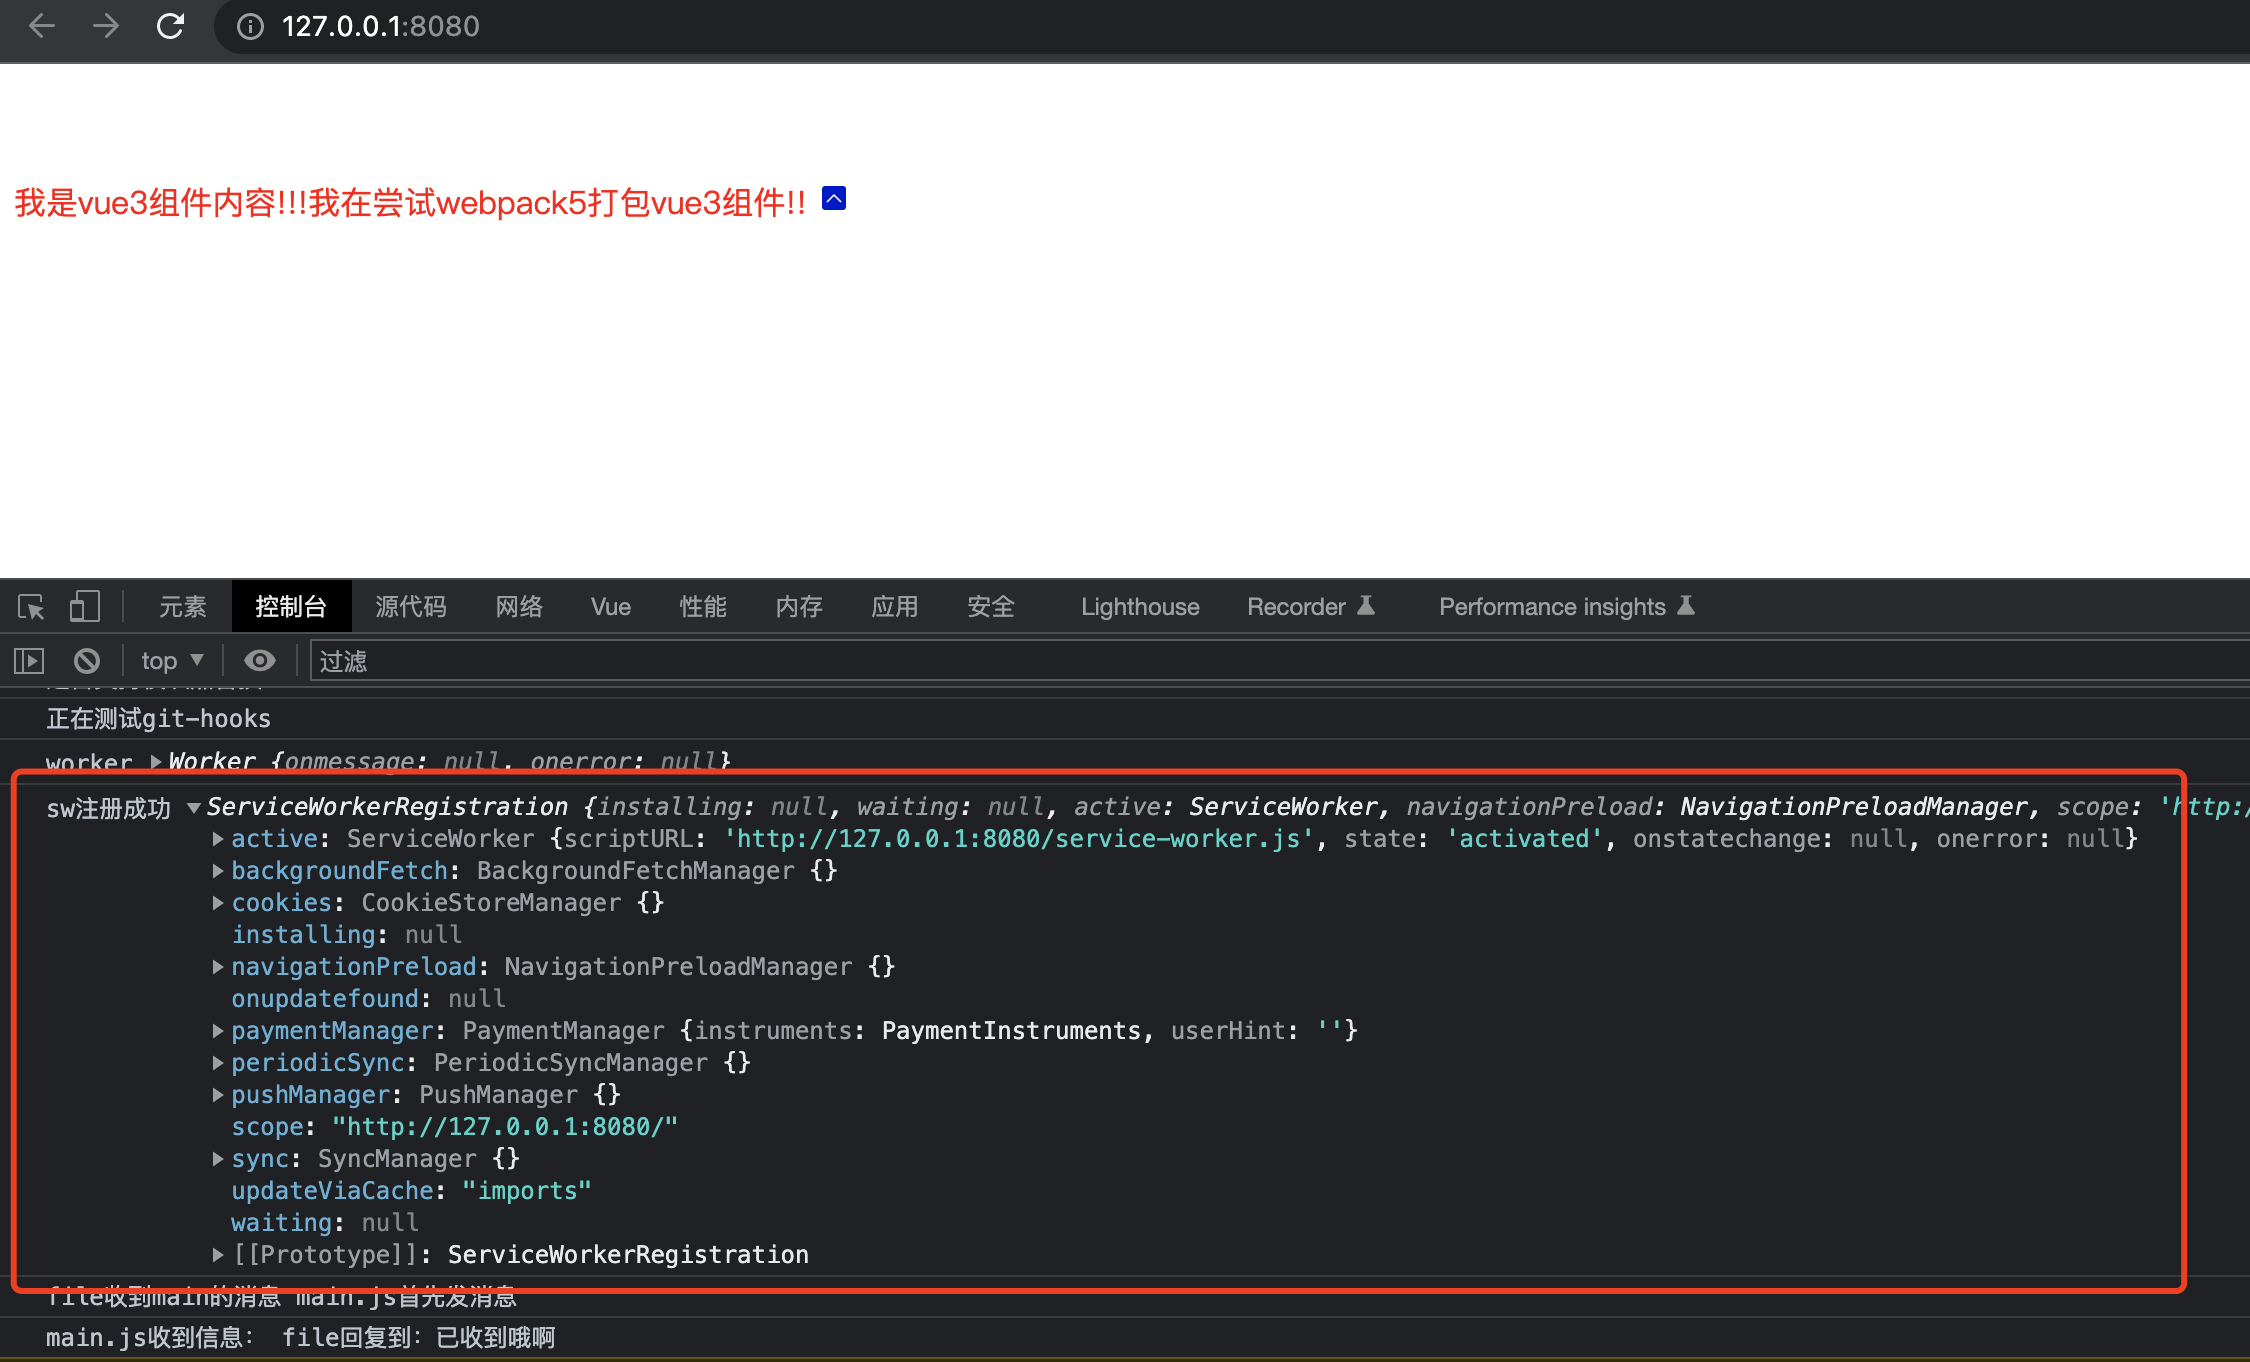Expand the active ServiceWorker property
Viewport: 2250px width, 1362px height.
[218, 839]
